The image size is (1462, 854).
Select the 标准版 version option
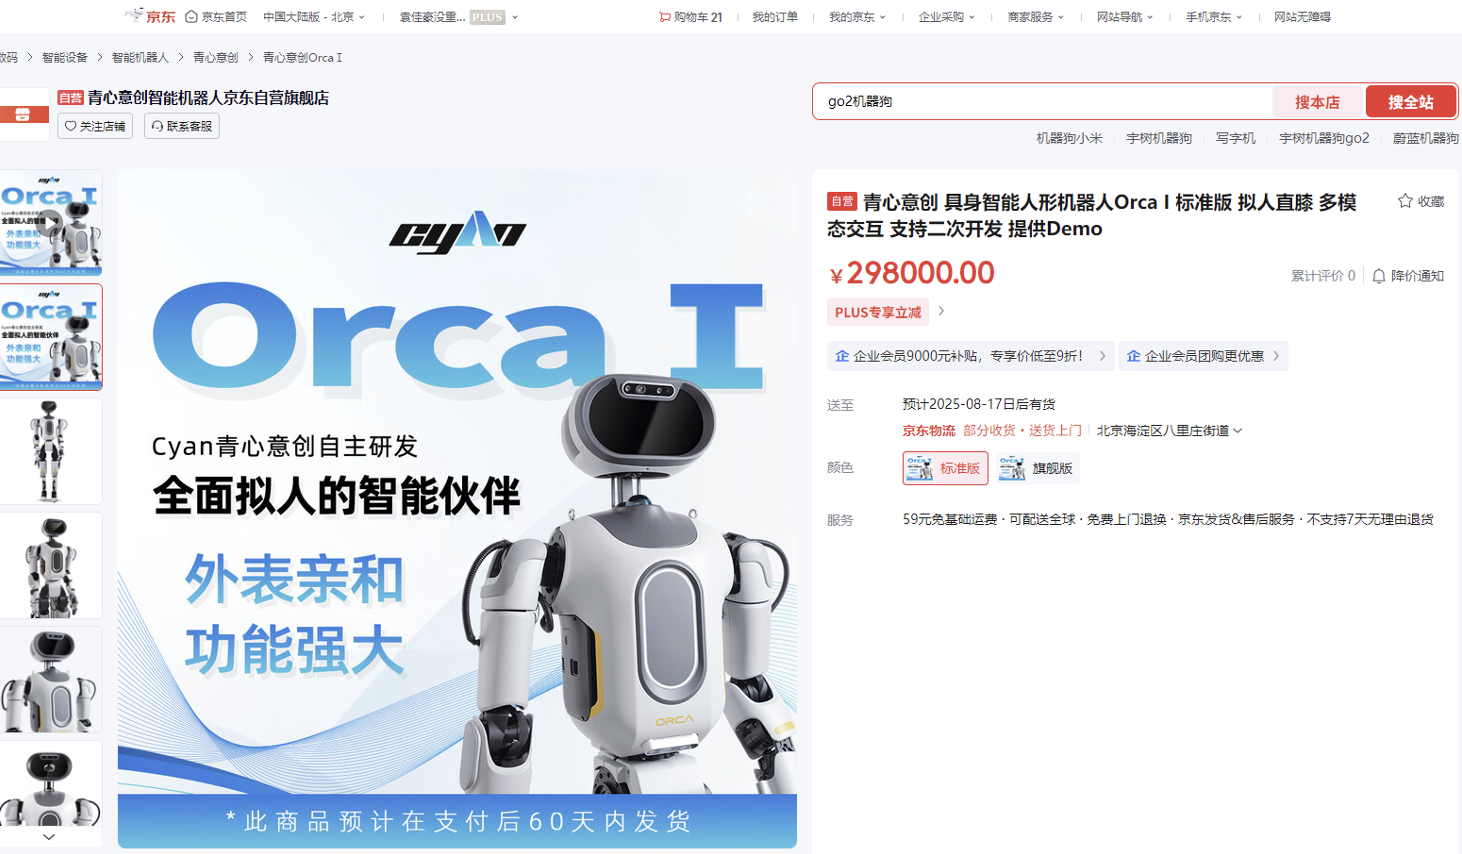pyautogui.click(x=945, y=468)
